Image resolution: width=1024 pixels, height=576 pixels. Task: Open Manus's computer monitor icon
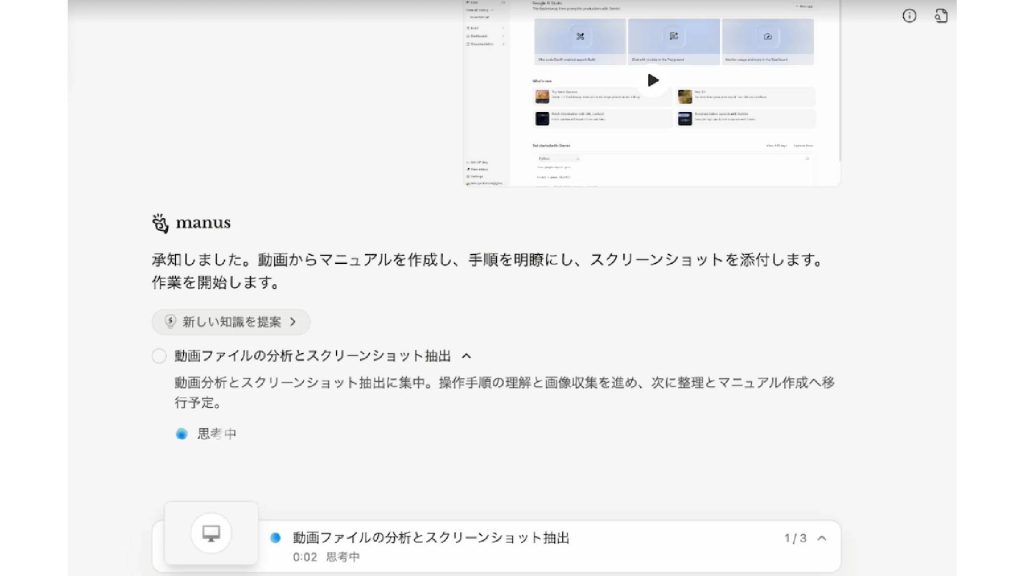click(x=211, y=533)
